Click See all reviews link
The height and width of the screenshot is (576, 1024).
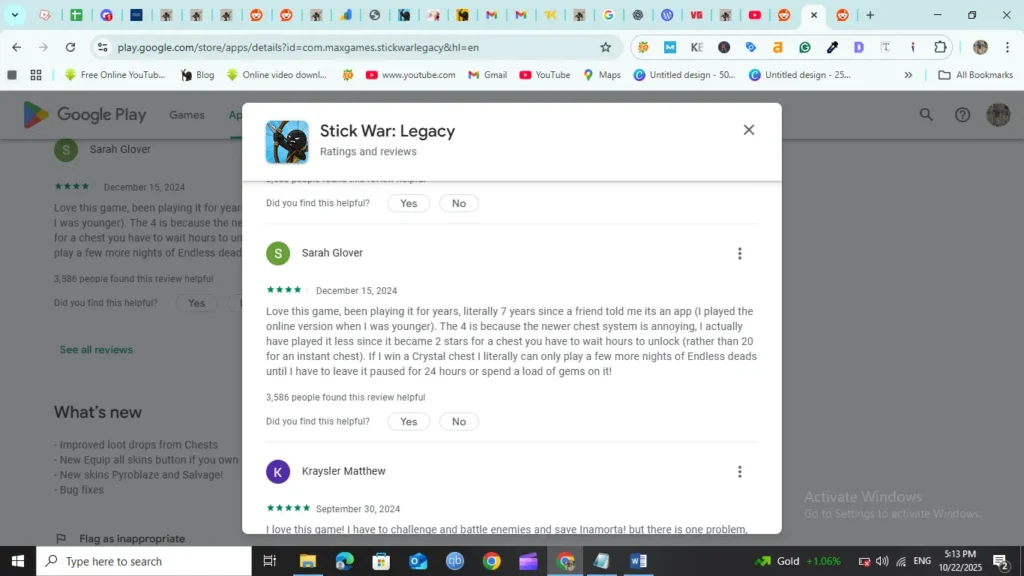tap(96, 350)
